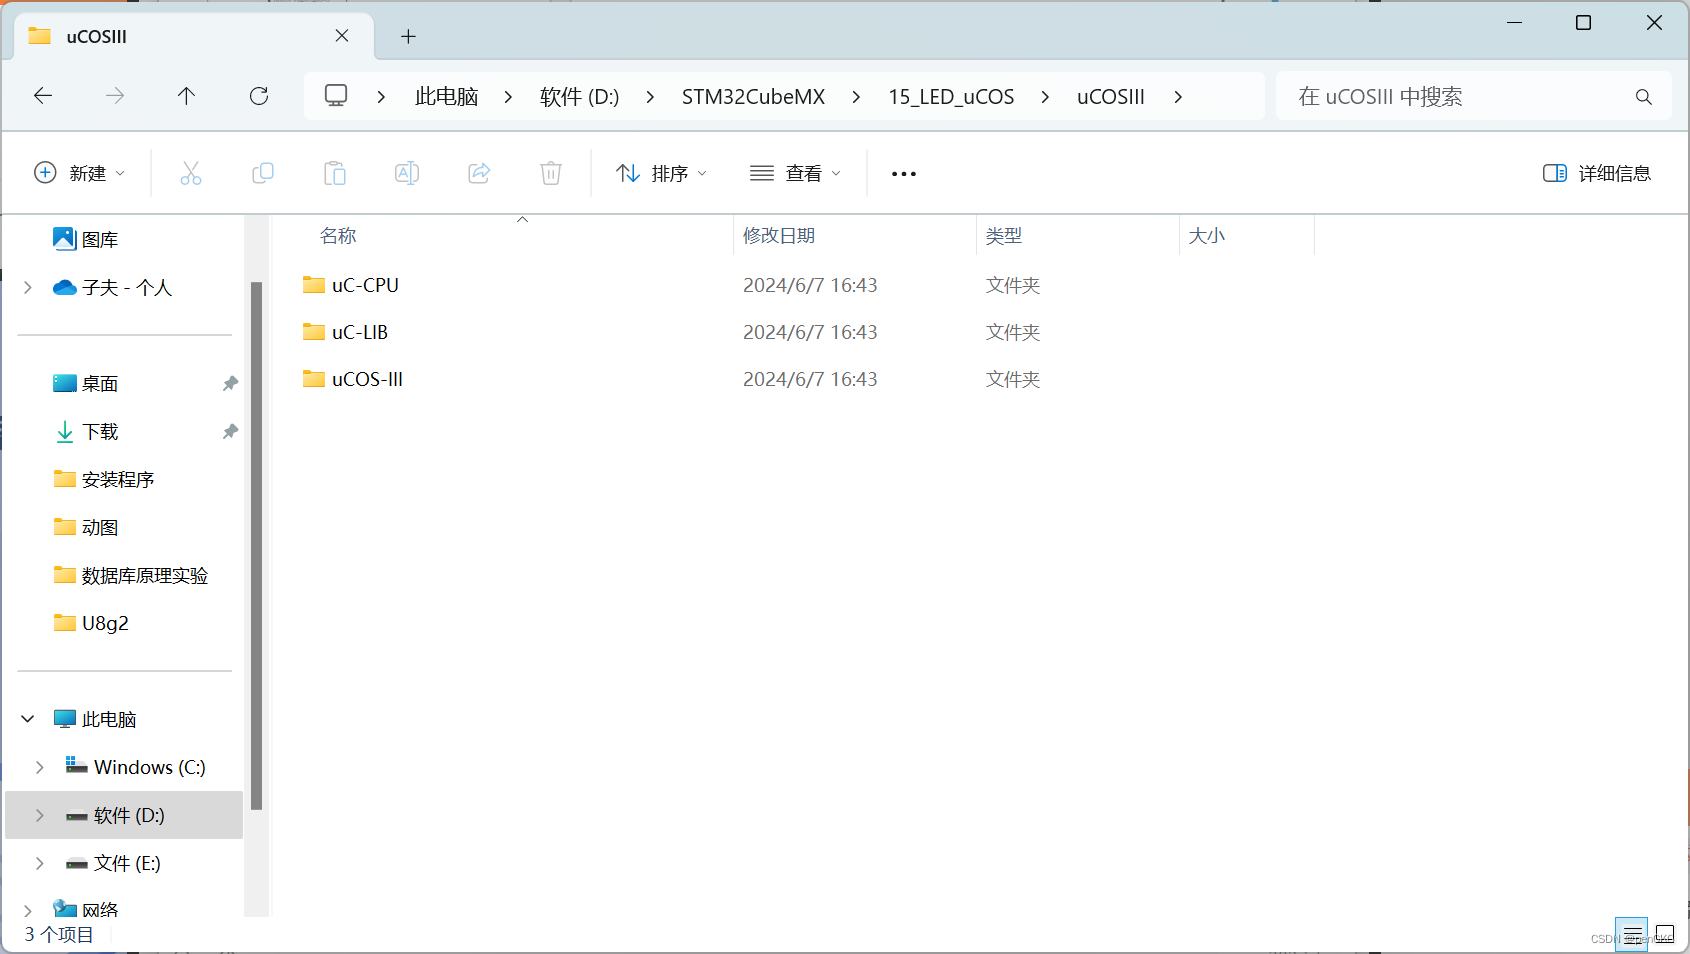The image size is (1690, 954).
Task: Open the 查看 view dropdown
Action: (795, 173)
